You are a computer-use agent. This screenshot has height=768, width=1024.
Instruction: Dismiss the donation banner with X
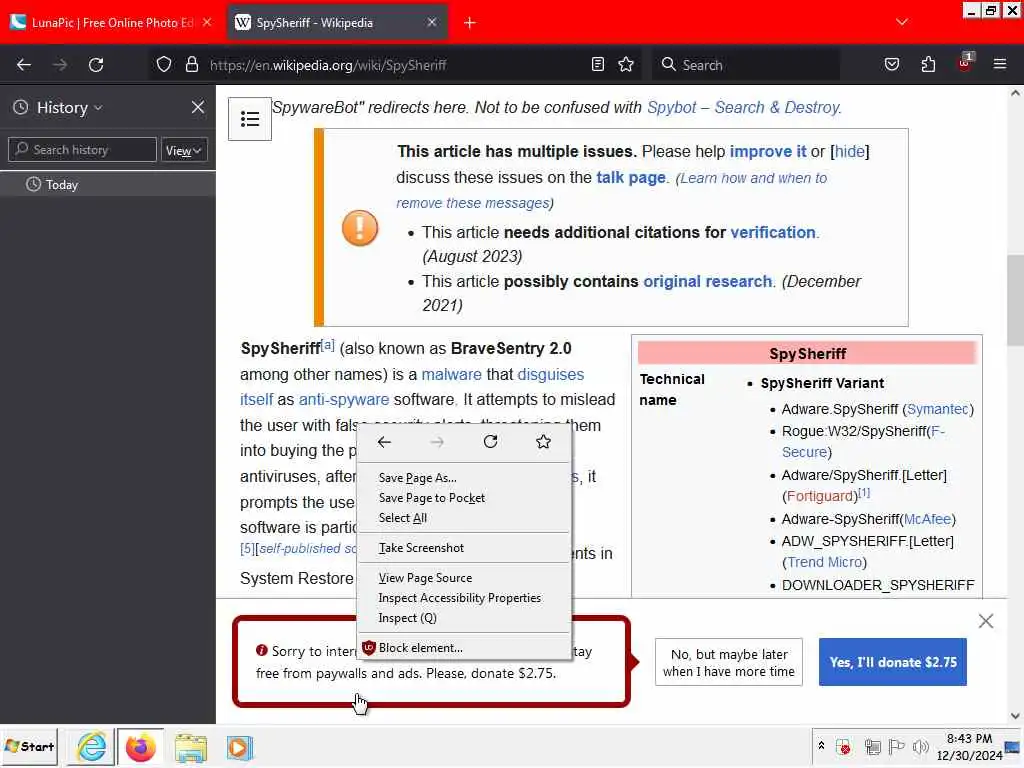click(985, 621)
